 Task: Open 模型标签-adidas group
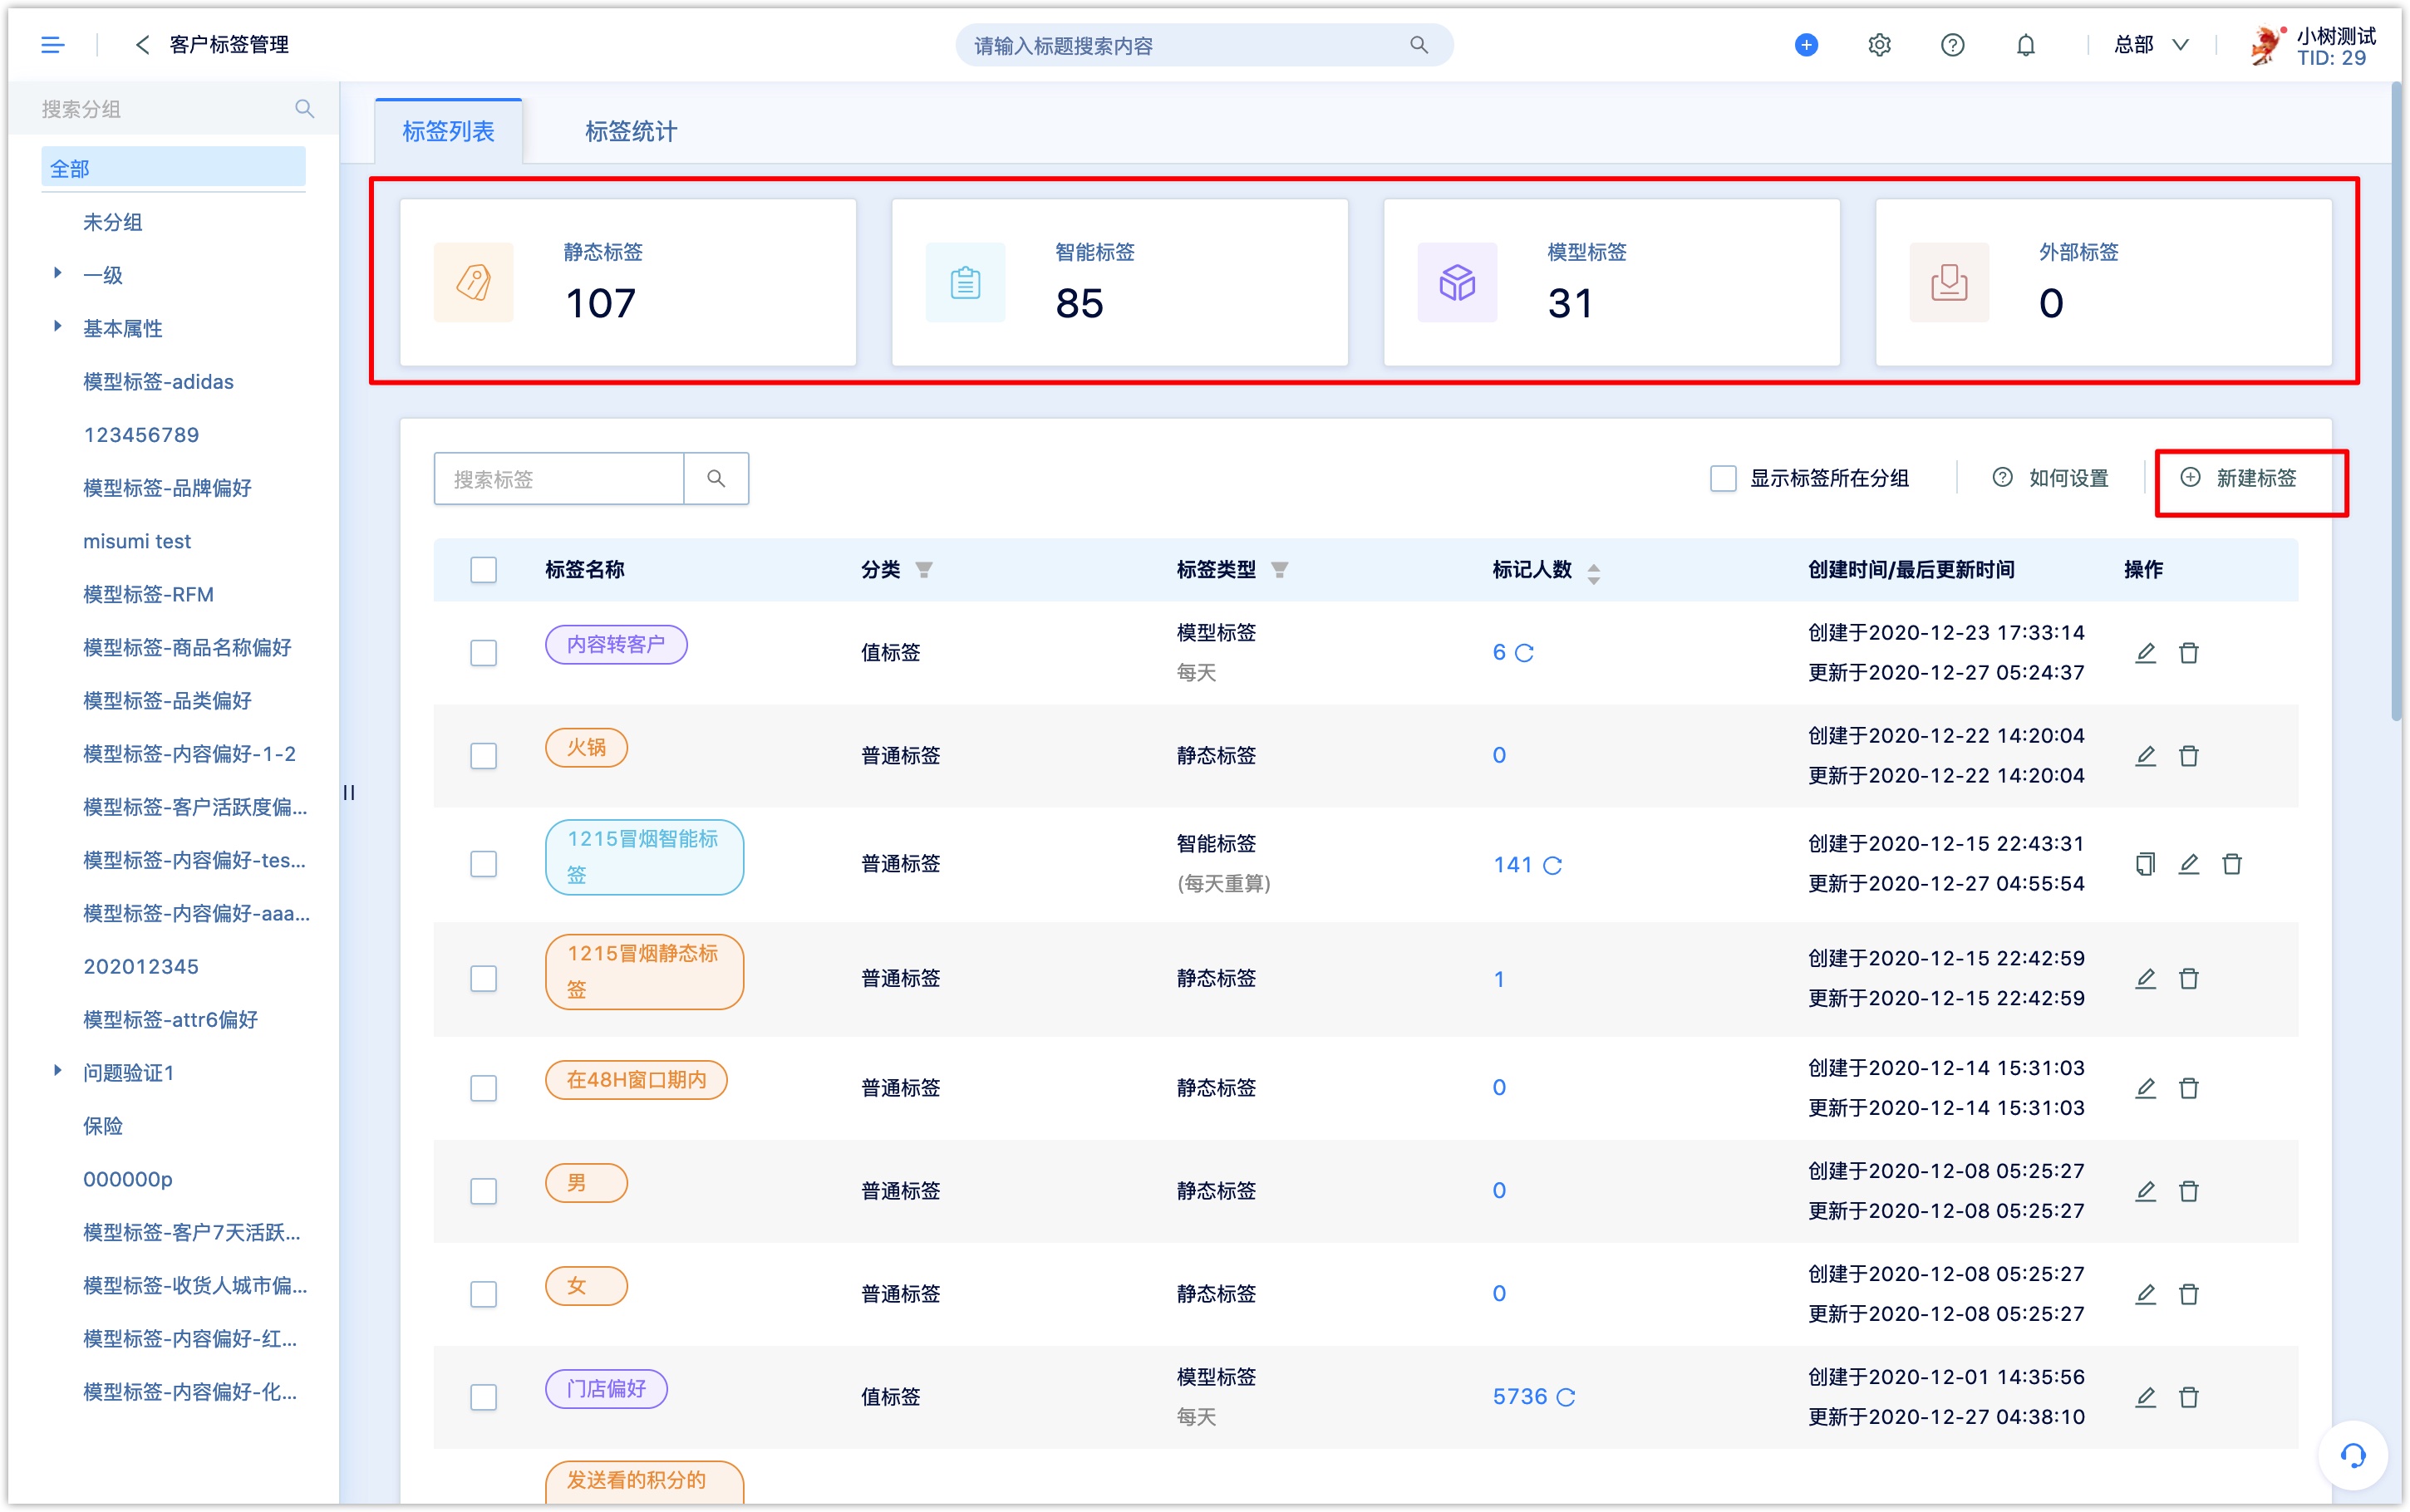pyautogui.click(x=158, y=382)
